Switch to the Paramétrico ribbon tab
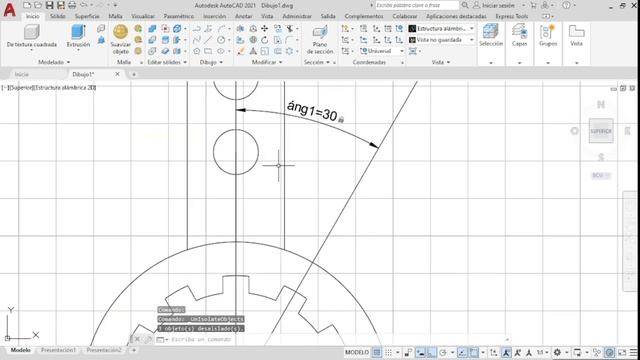This screenshot has width=640, height=360. 178,16
